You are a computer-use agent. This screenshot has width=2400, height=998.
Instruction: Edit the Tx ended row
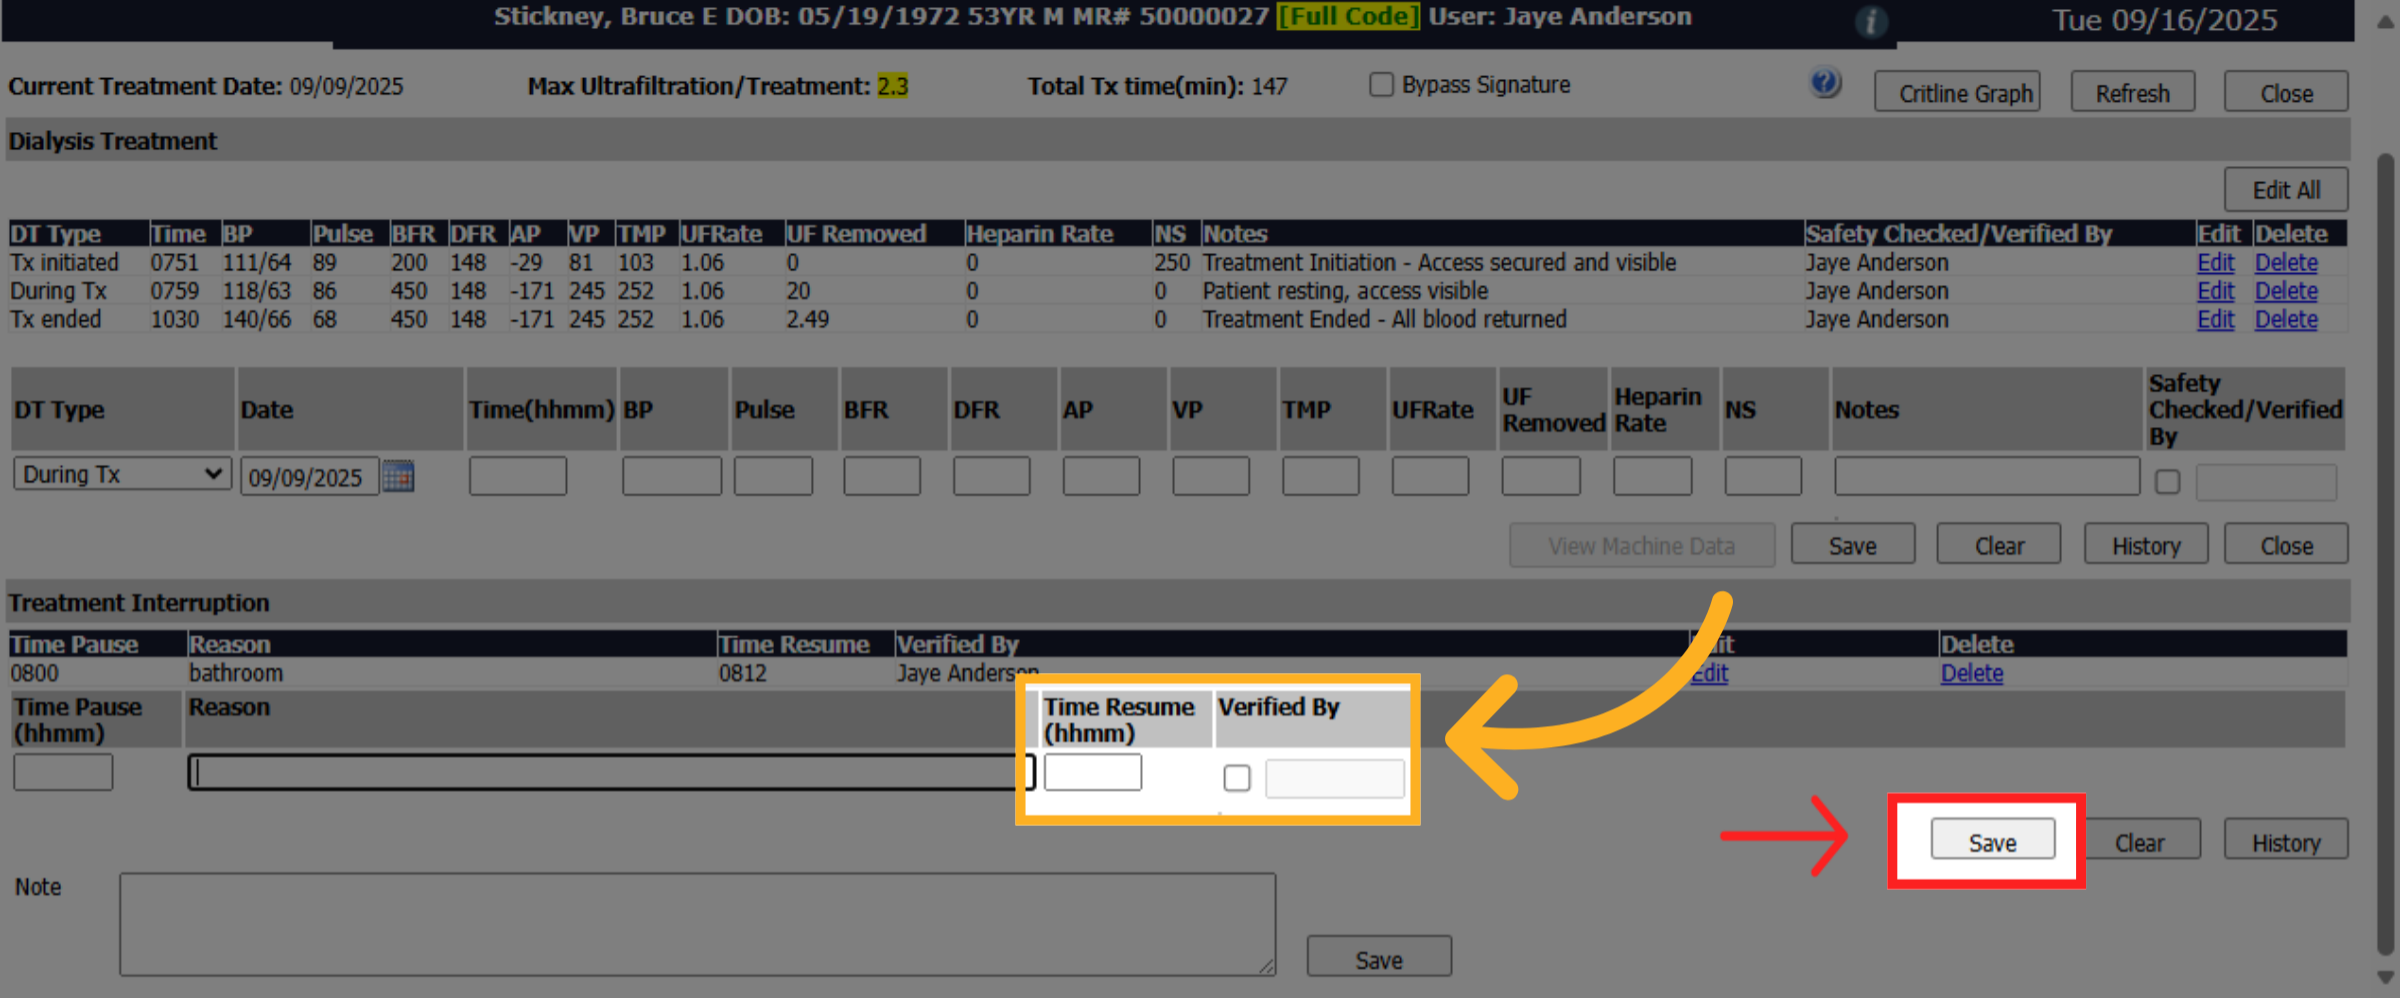point(2215,320)
